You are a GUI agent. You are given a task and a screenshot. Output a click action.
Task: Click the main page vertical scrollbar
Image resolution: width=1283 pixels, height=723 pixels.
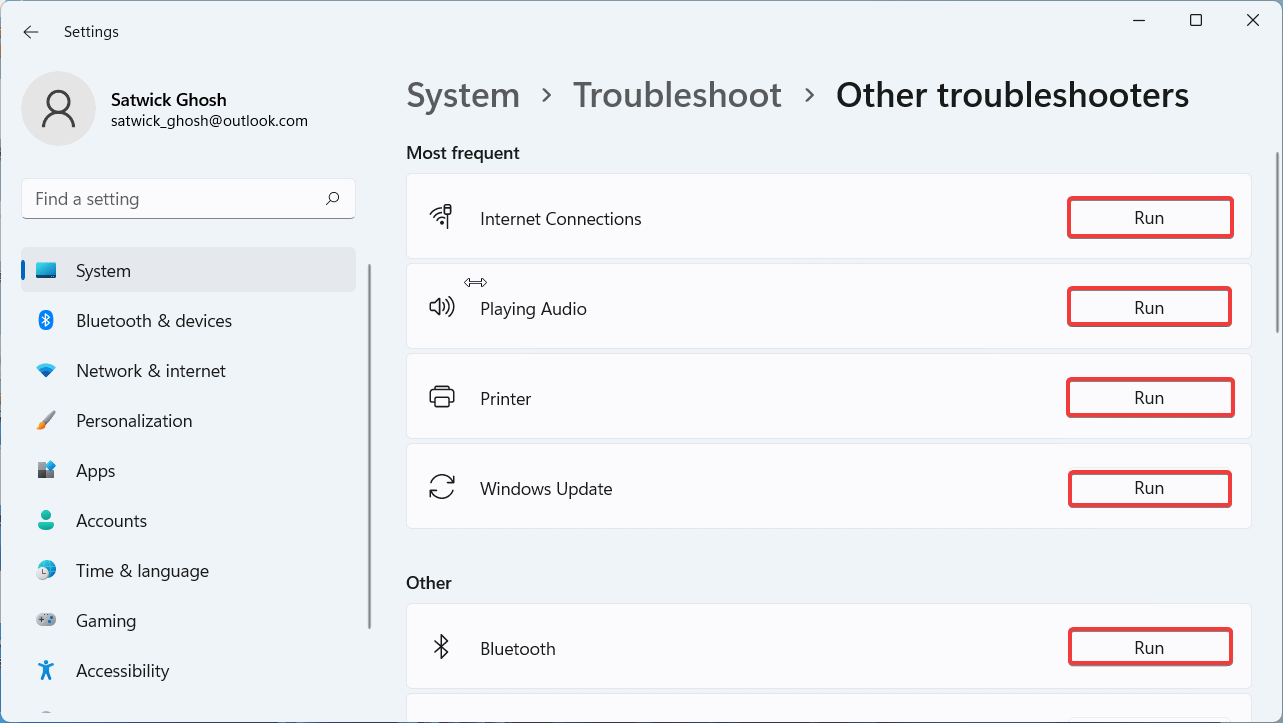pos(1276,241)
